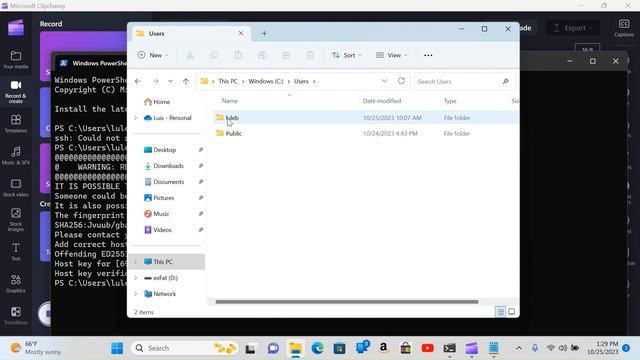Select the Users tab in Explorer
The width and height of the screenshot is (640, 360).
point(190,33)
